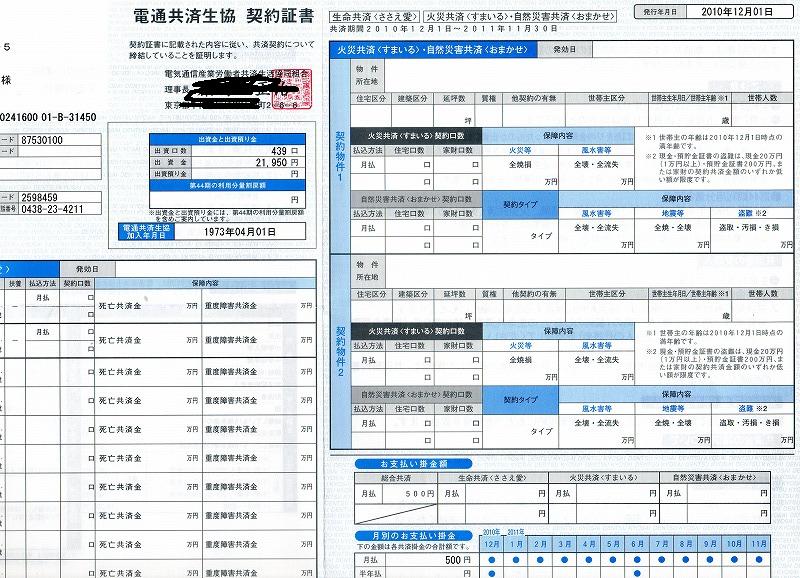800x578 pixels.
Task: Select the 21,950 円 amount
Action: tap(277, 162)
